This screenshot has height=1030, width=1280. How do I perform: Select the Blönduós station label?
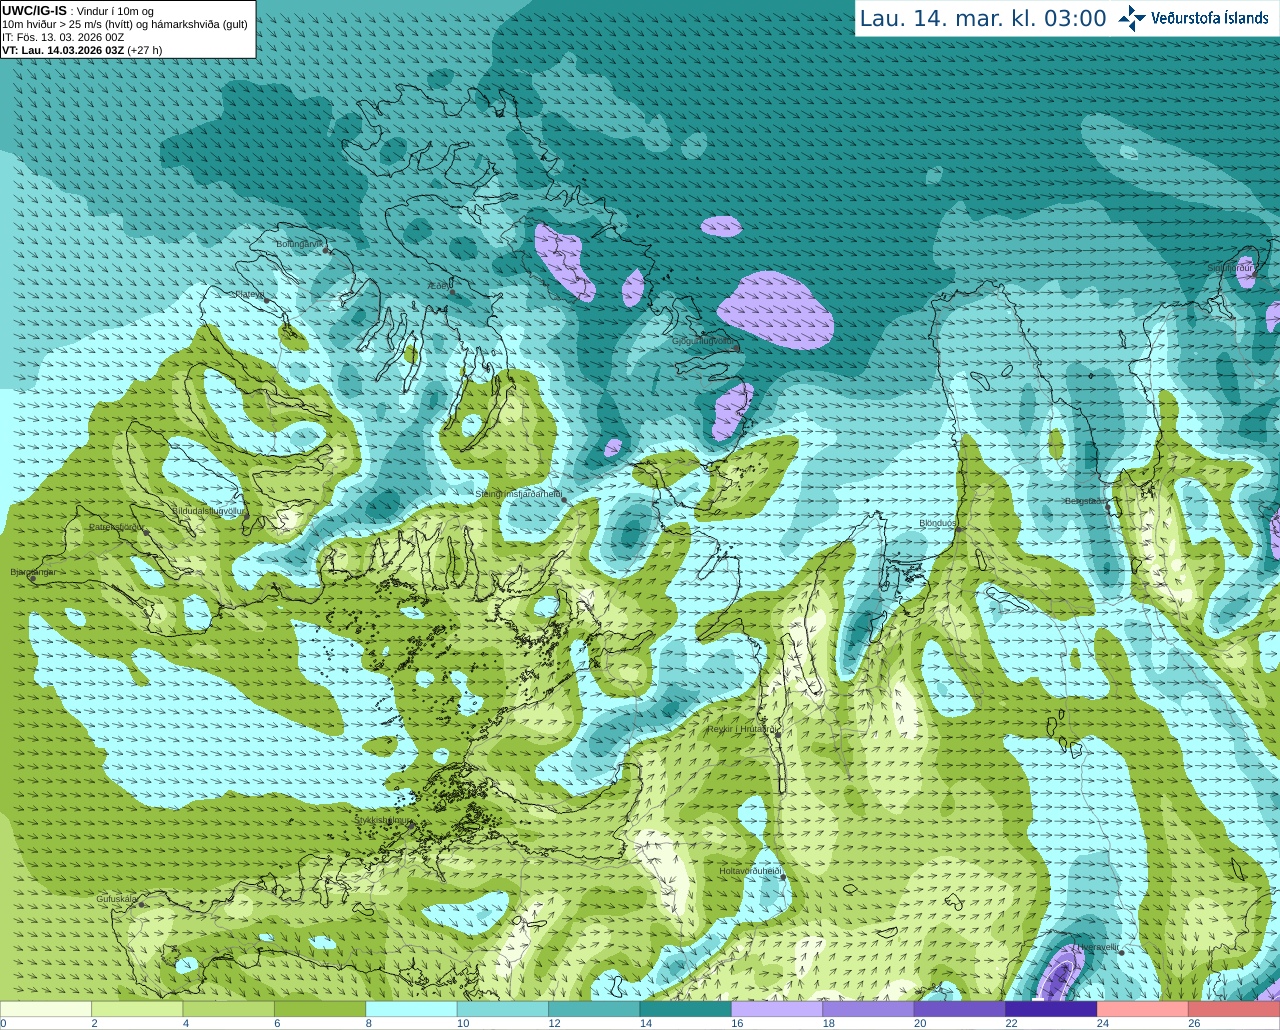point(938,523)
